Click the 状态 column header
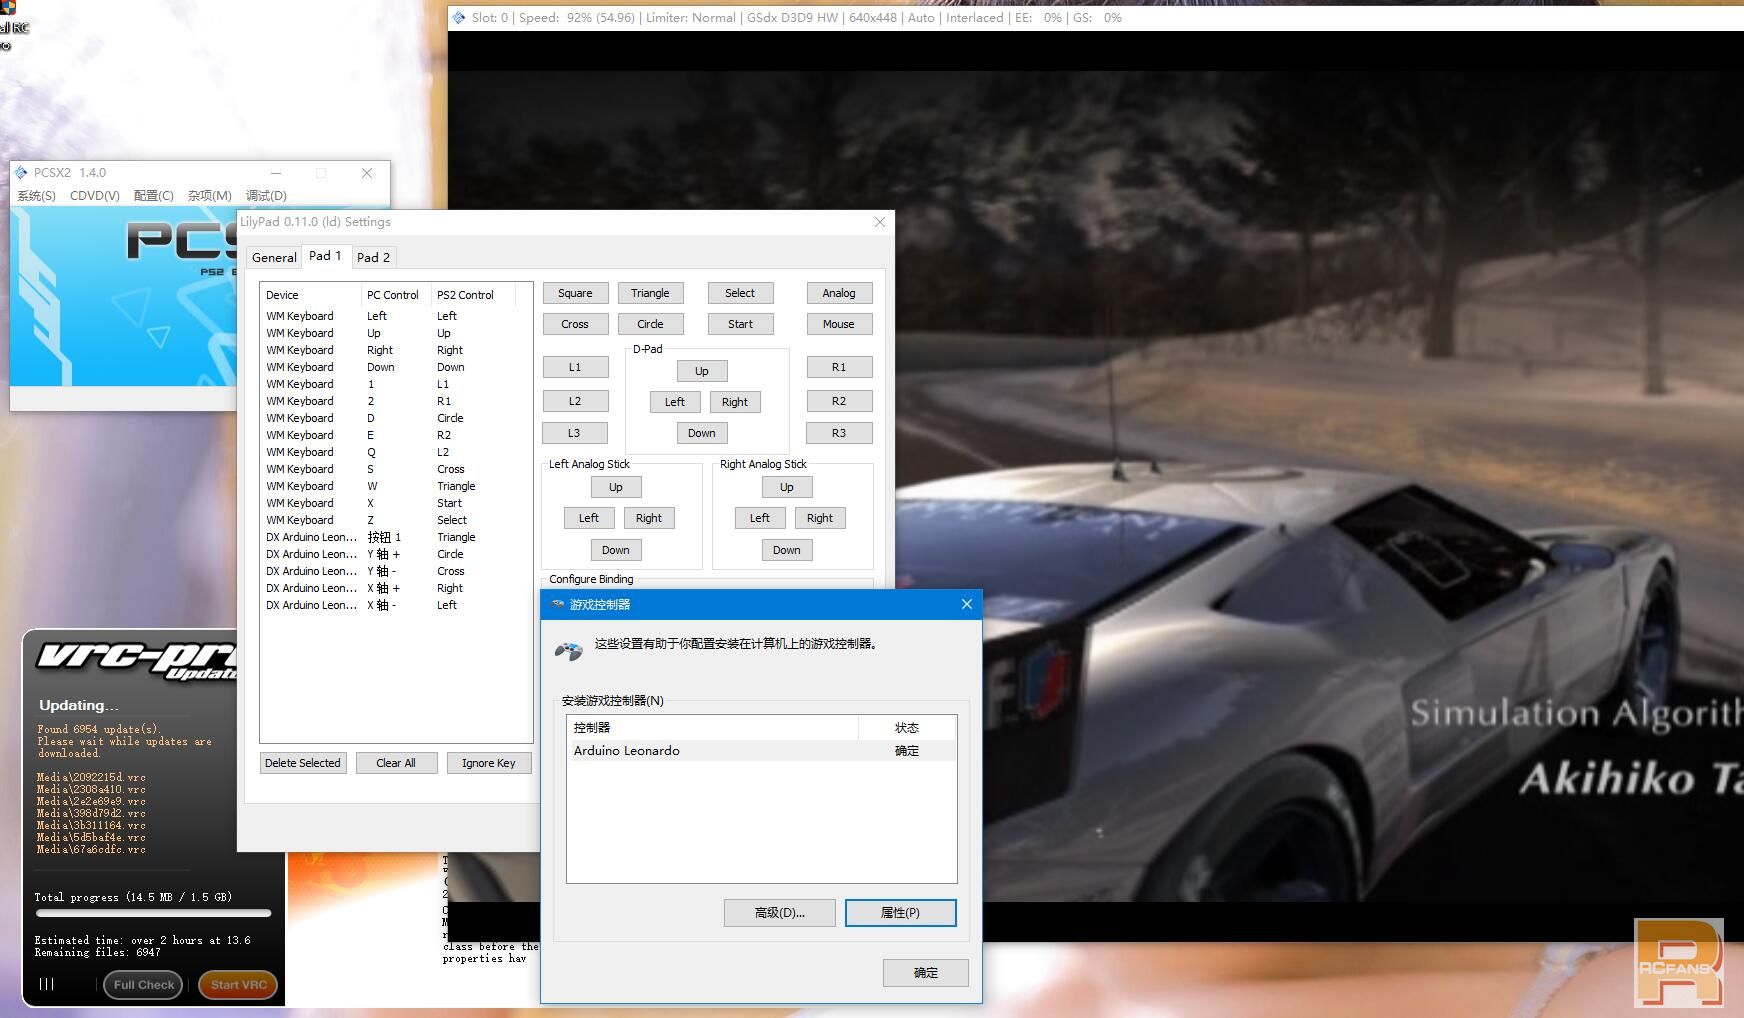 (907, 728)
